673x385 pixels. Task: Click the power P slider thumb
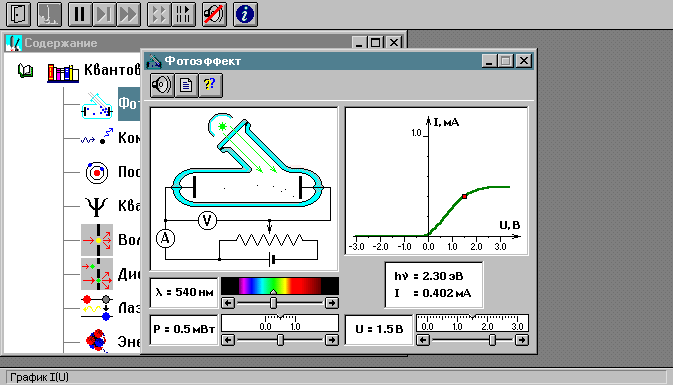point(280,340)
